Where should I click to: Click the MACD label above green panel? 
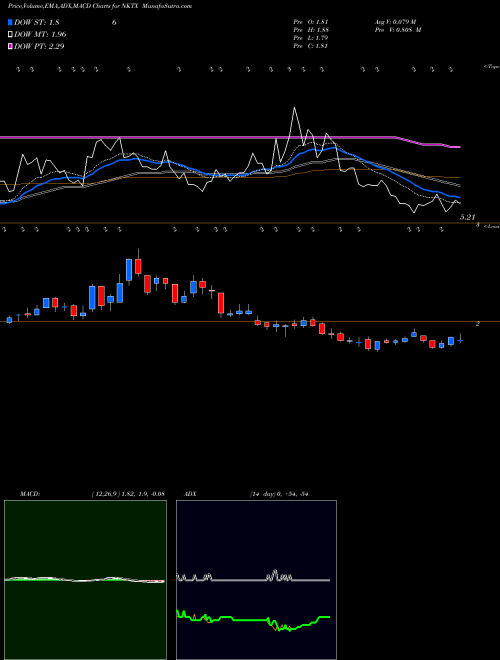(30, 494)
